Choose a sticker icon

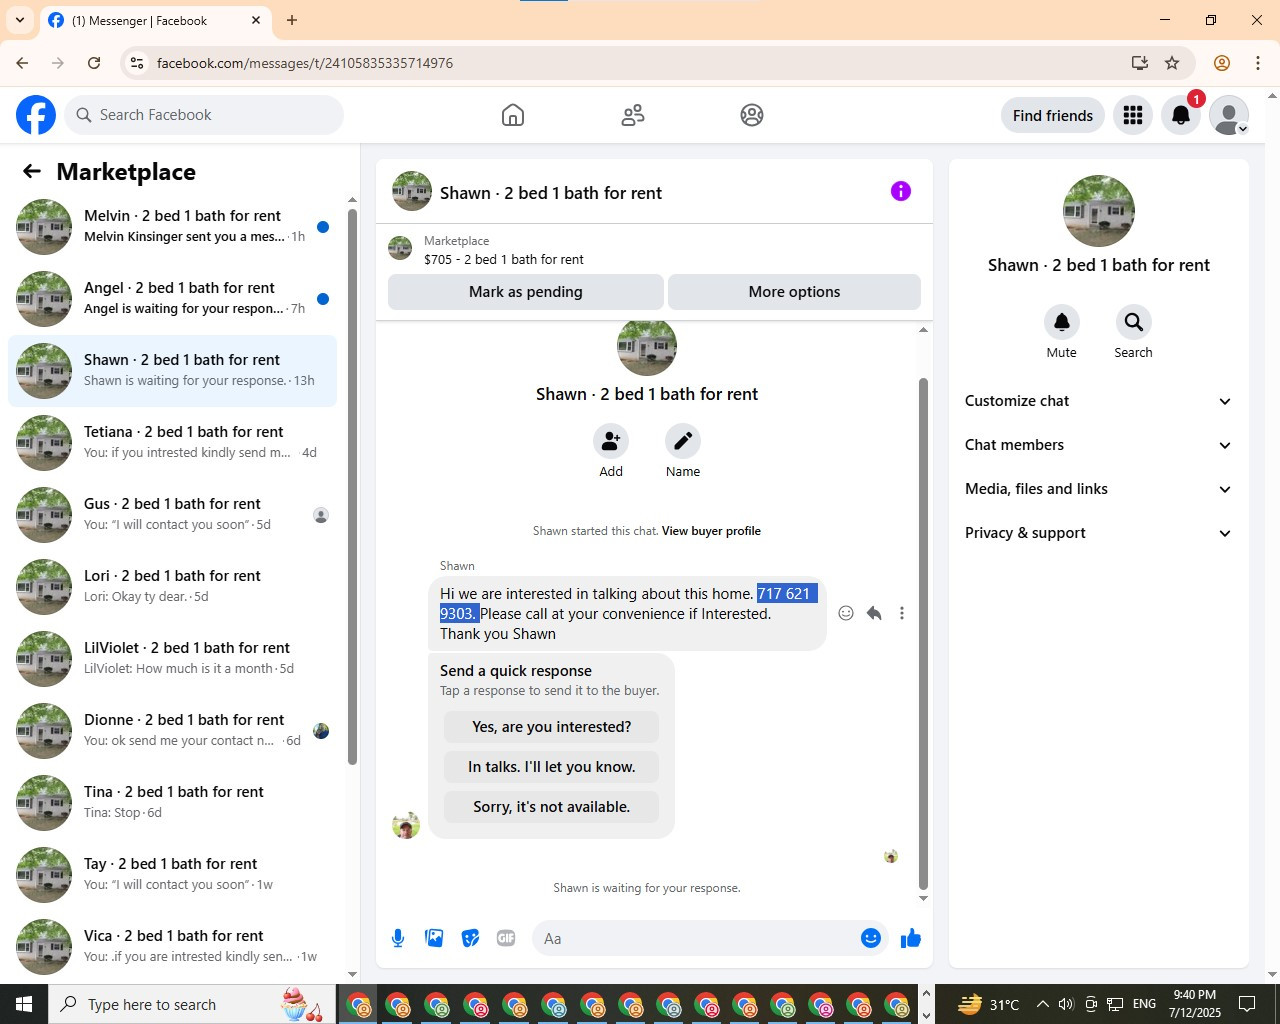click(x=470, y=938)
